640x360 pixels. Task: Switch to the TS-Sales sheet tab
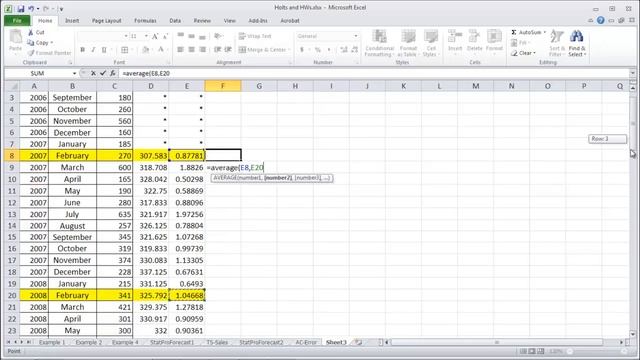tap(217, 342)
